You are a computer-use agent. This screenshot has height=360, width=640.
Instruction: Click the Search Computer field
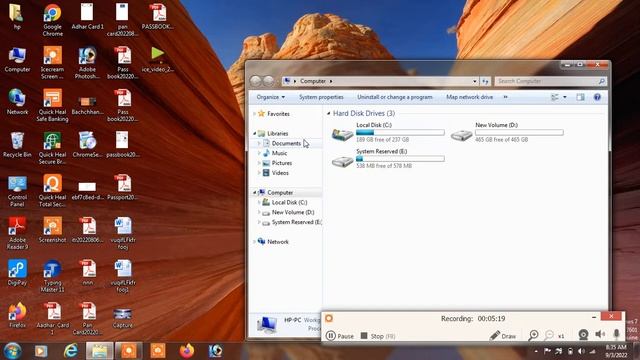tap(550, 81)
